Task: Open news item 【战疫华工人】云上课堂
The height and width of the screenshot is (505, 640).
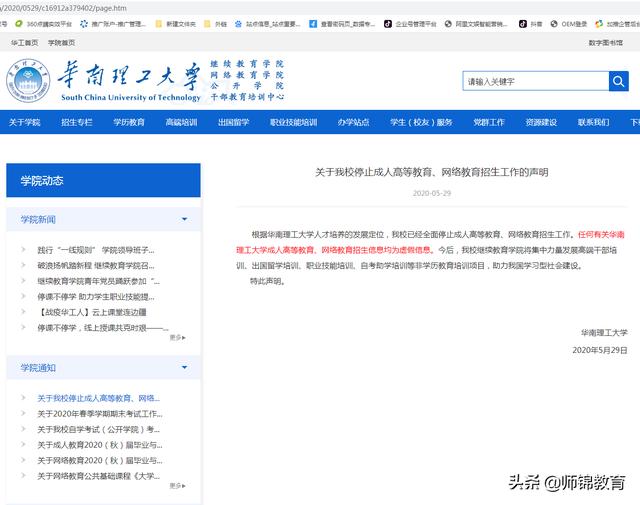Action: click(x=92, y=312)
